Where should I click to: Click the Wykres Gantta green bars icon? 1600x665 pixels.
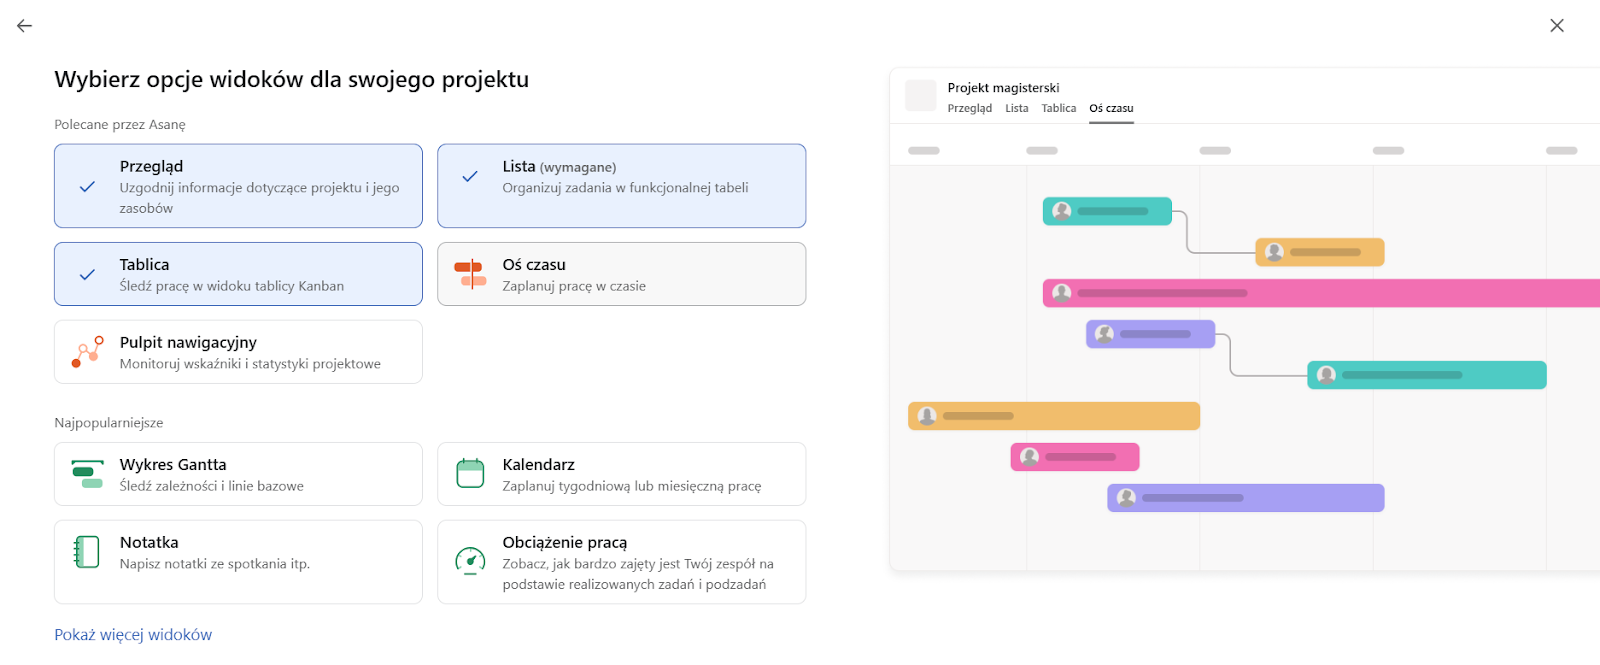click(x=87, y=474)
